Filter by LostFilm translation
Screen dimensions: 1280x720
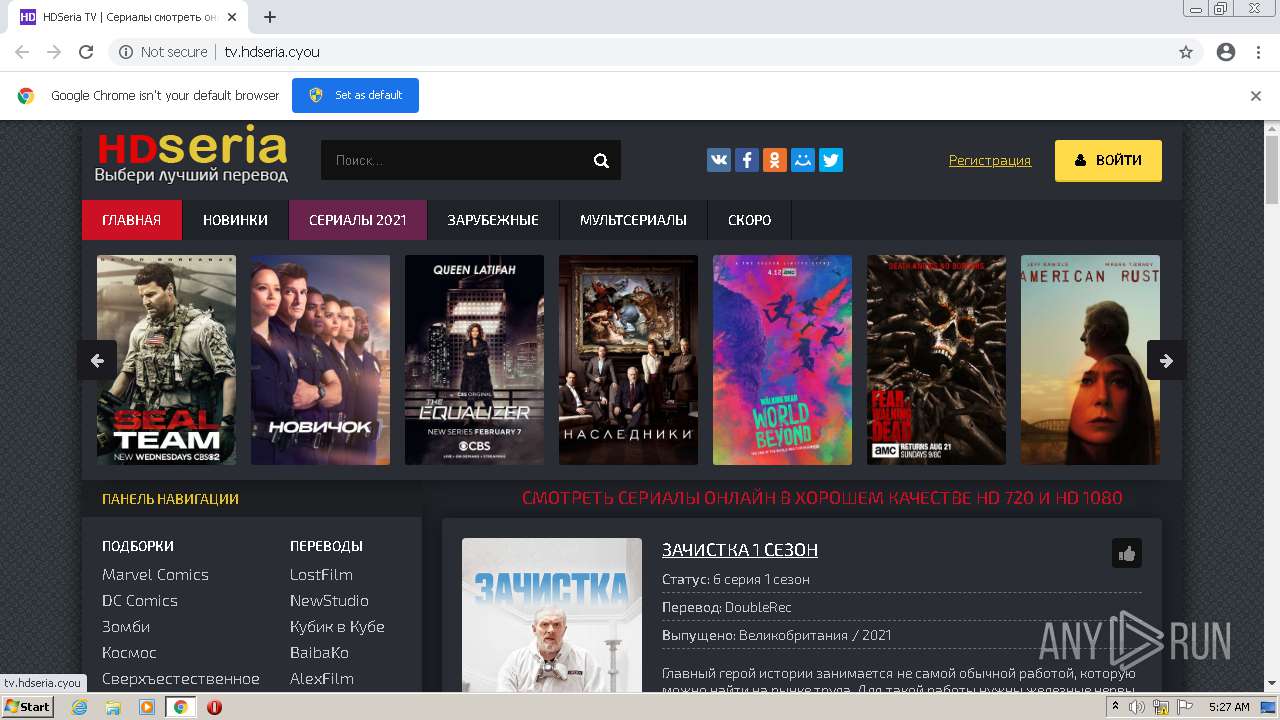click(x=321, y=575)
